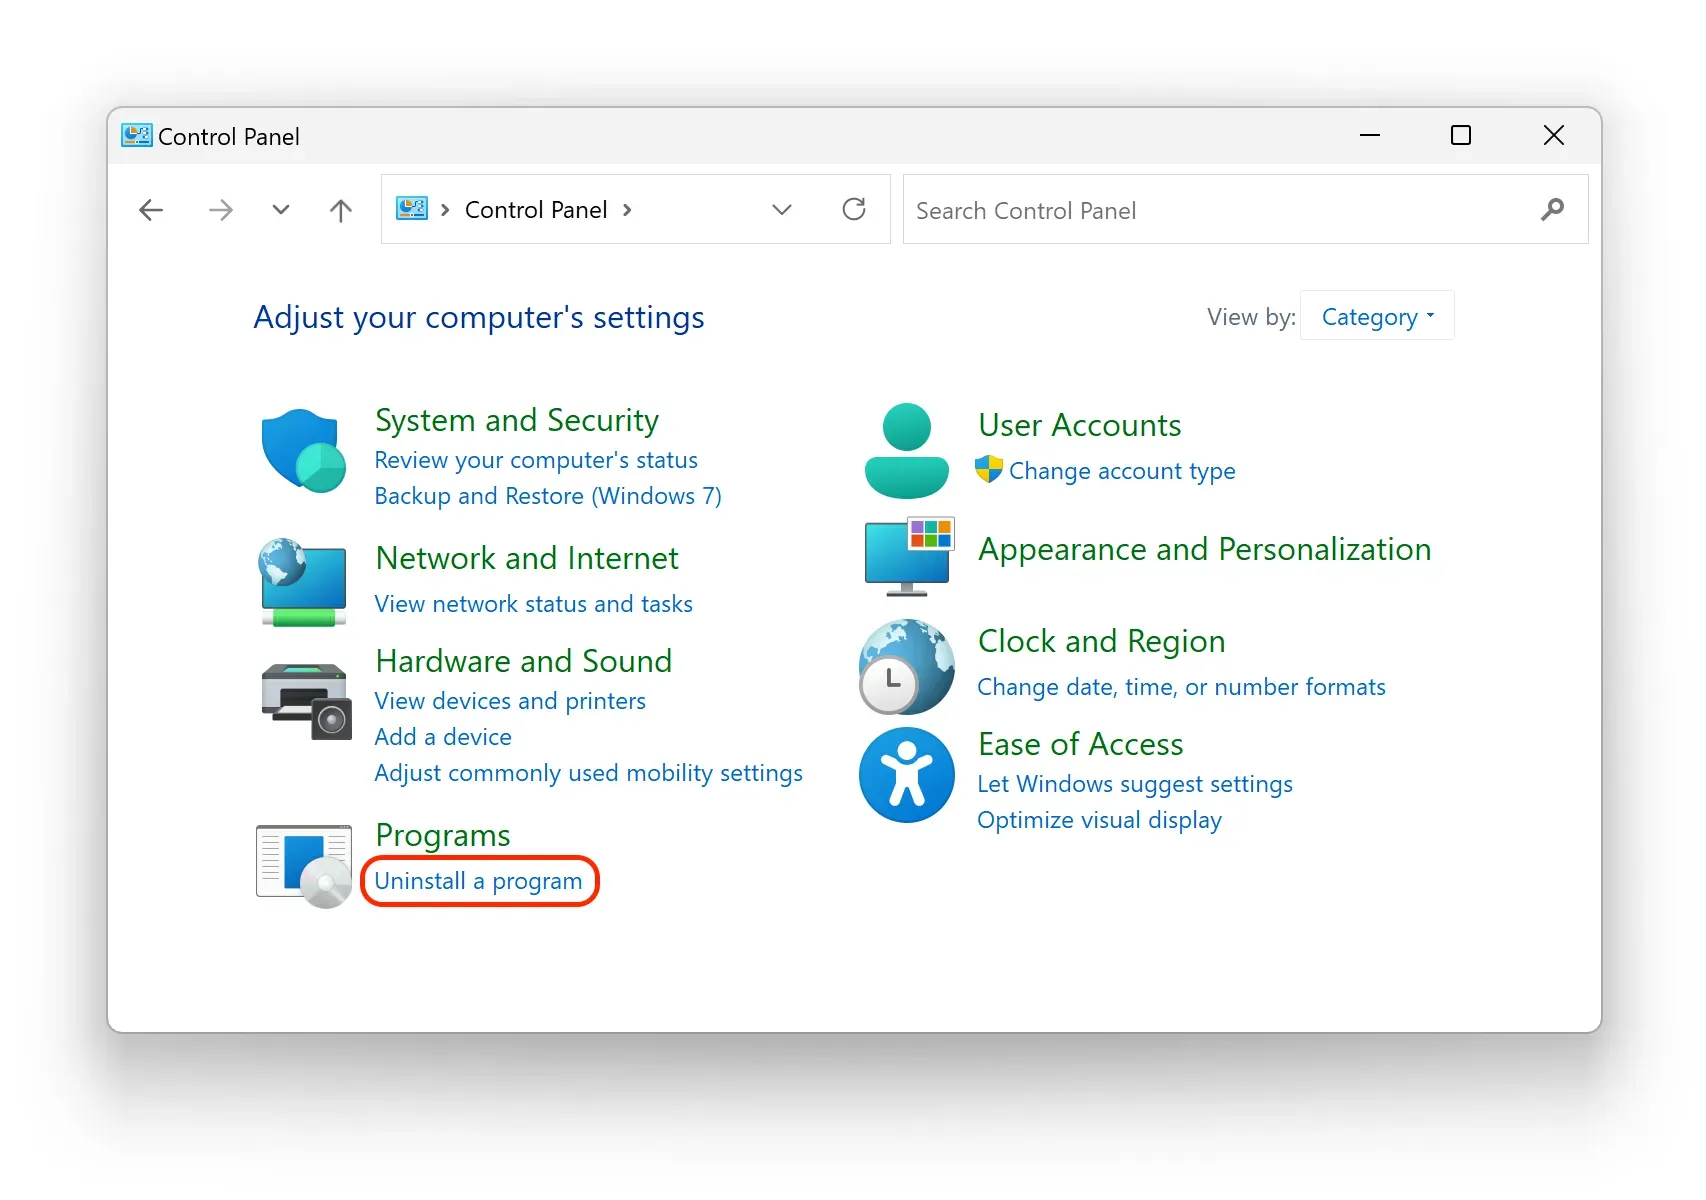Open the Ease of Access icon
Viewport: 1706px width, 1200px height.
[906, 775]
